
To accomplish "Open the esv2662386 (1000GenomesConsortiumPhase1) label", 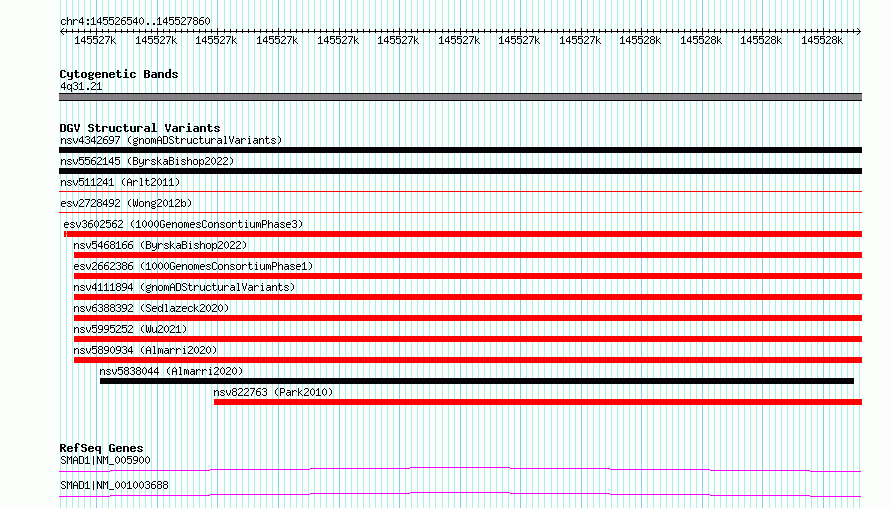I will [193, 266].
